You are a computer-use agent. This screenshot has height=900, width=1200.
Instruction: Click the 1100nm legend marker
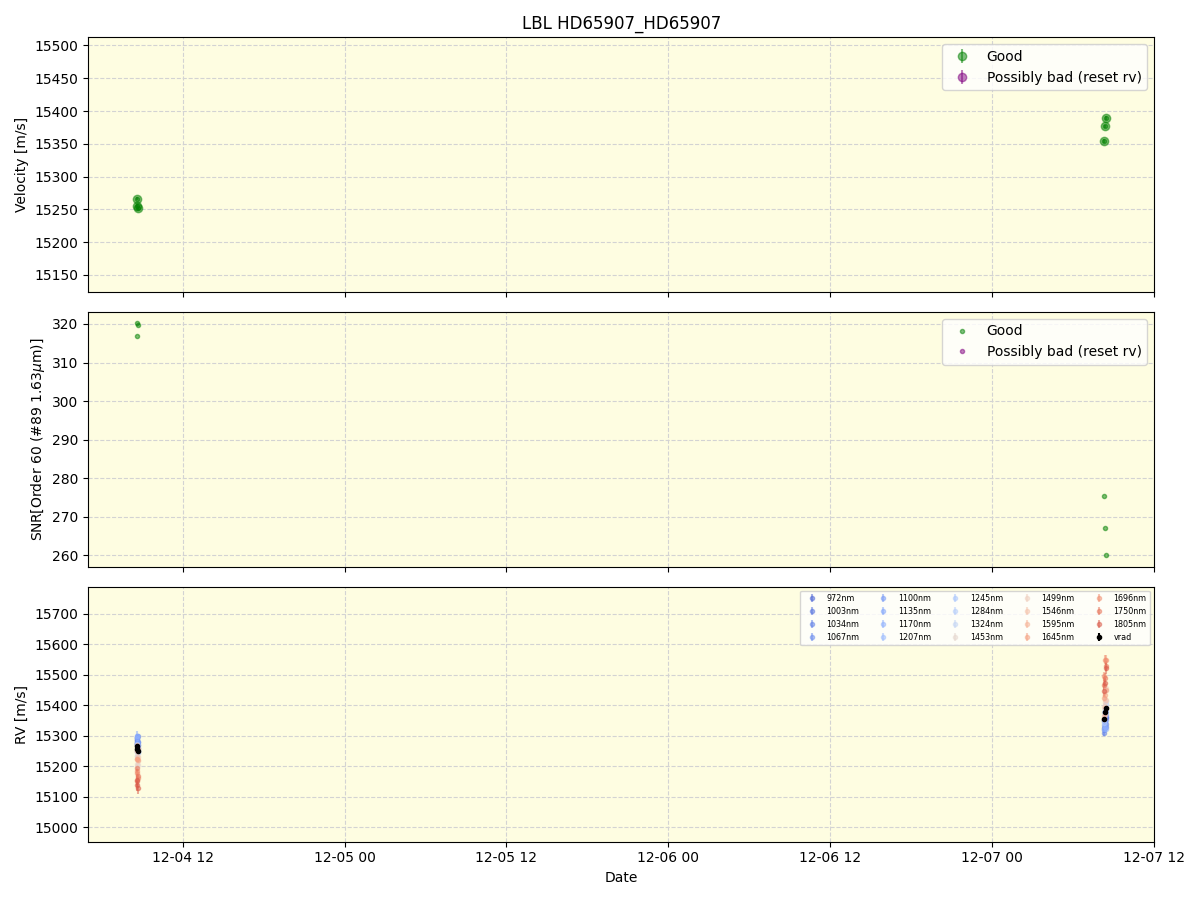click(x=884, y=598)
